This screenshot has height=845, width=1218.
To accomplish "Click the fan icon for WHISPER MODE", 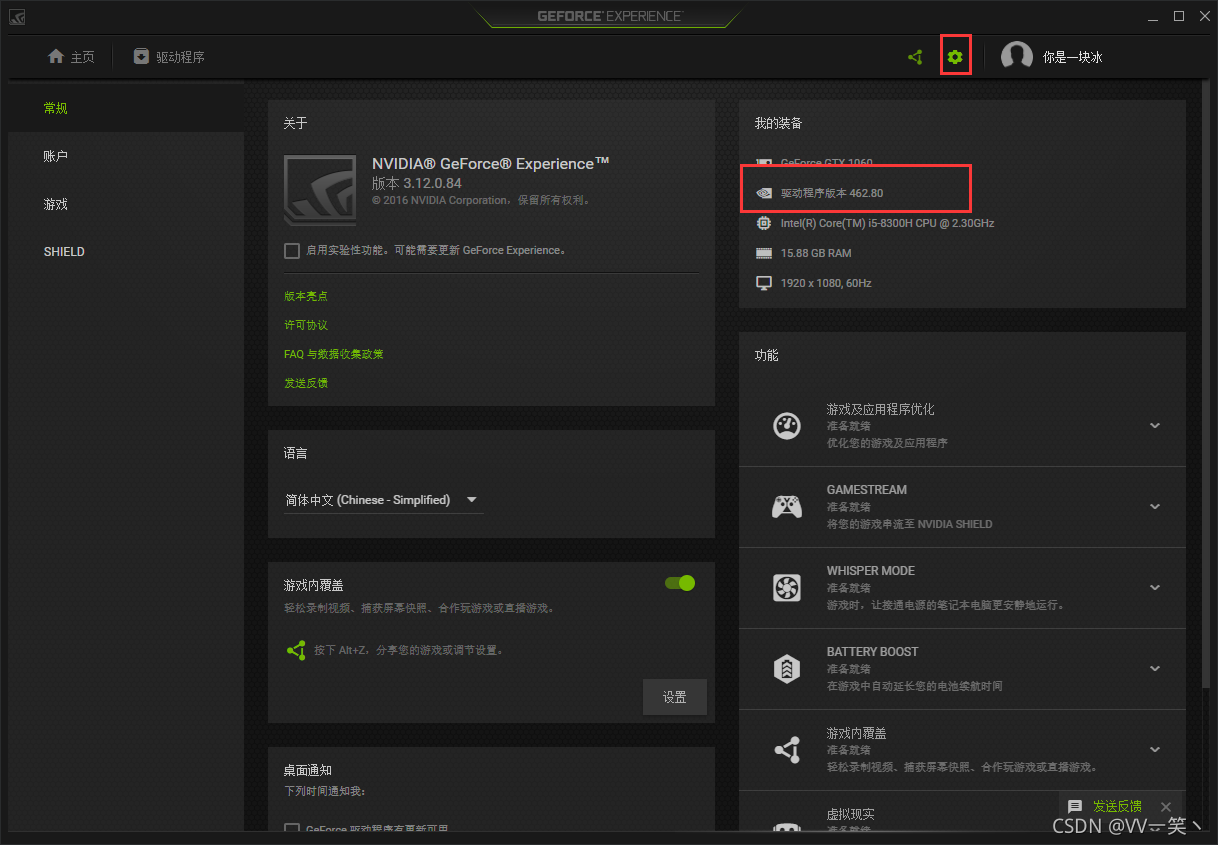I will [x=787, y=587].
